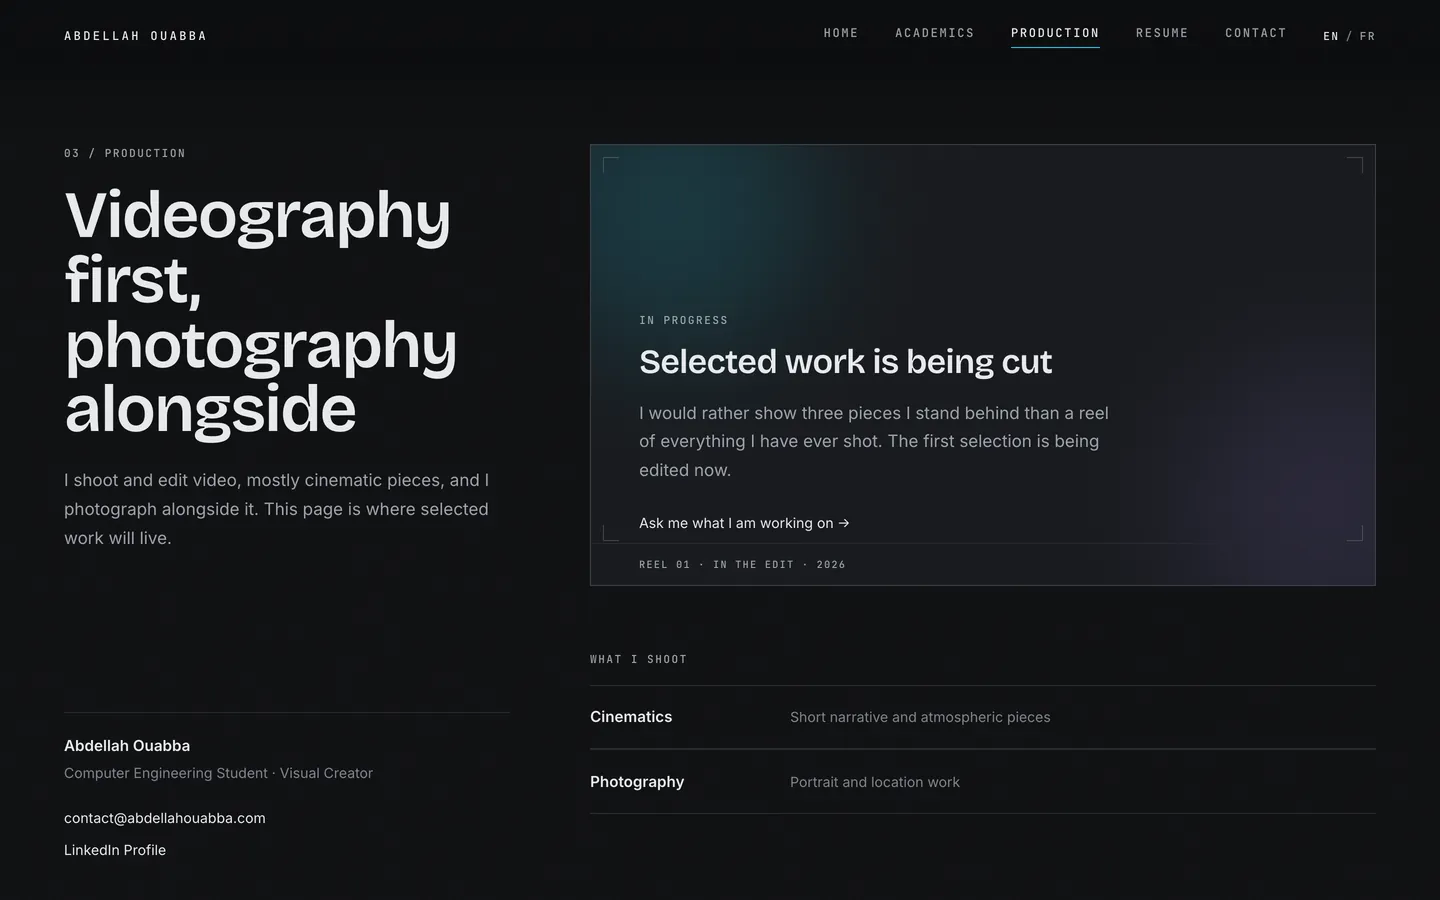1440x900 pixels.
Task: Follow 'Ask me what I am working on' link
Action: (x=744, y=523)
